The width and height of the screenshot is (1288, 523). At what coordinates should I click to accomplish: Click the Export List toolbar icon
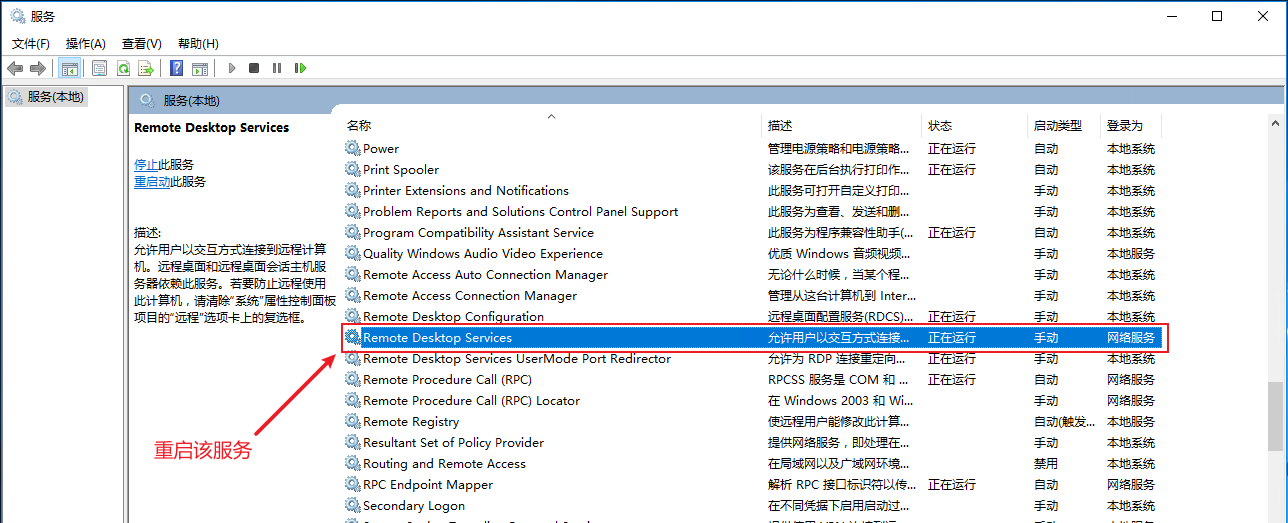tap(146, 68)
